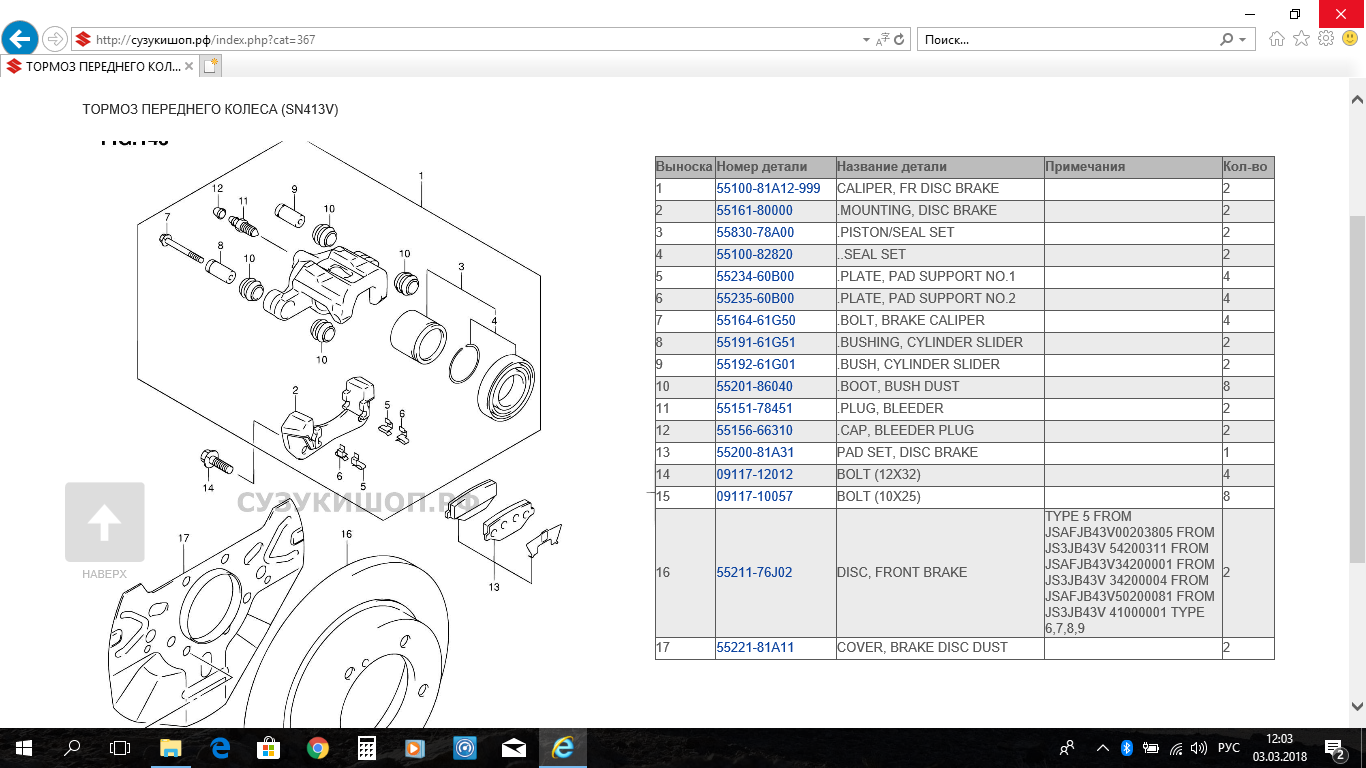Click the Поиск... search input field

point(1065,40)
